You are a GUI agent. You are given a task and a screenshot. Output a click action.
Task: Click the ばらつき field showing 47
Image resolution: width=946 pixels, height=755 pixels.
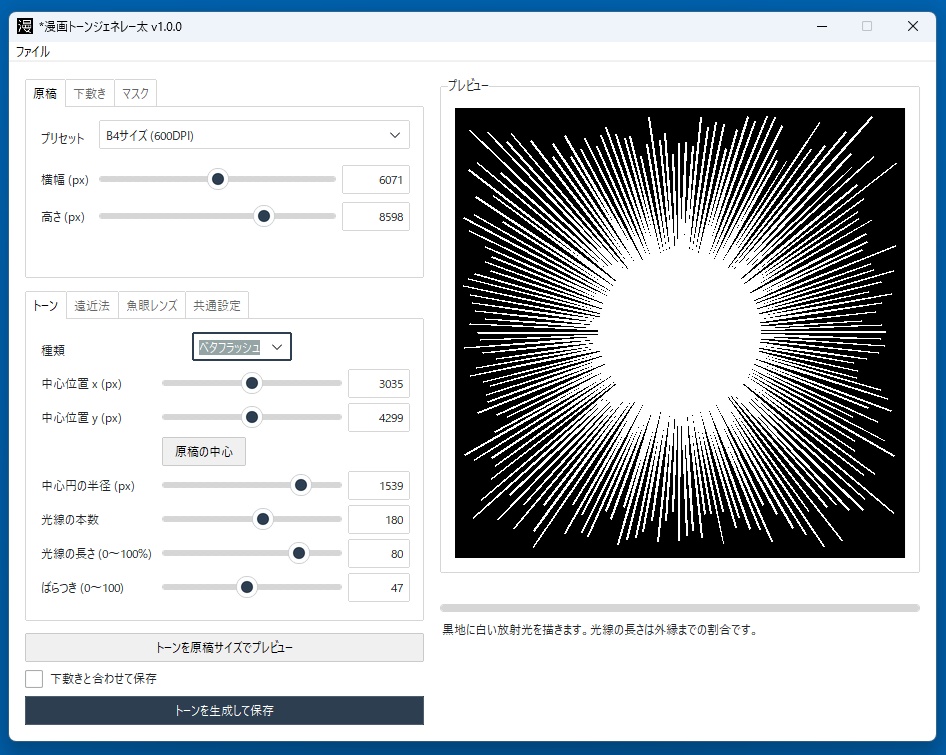[x=379, y=588]
